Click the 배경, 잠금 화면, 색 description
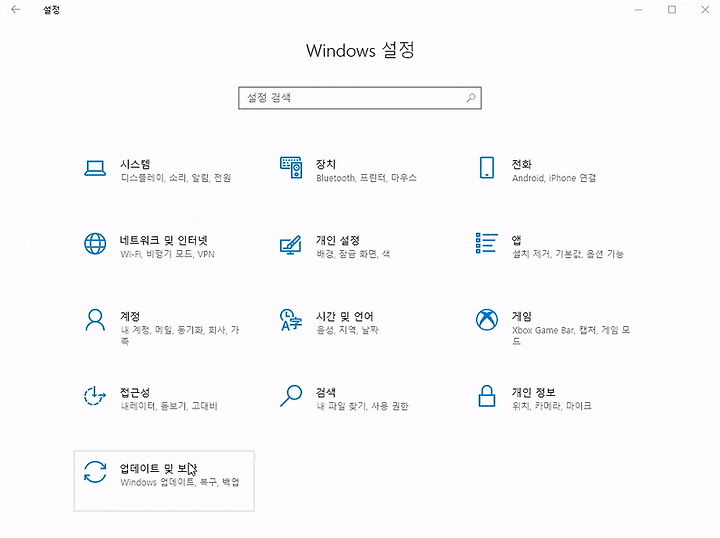 [353, 254]
